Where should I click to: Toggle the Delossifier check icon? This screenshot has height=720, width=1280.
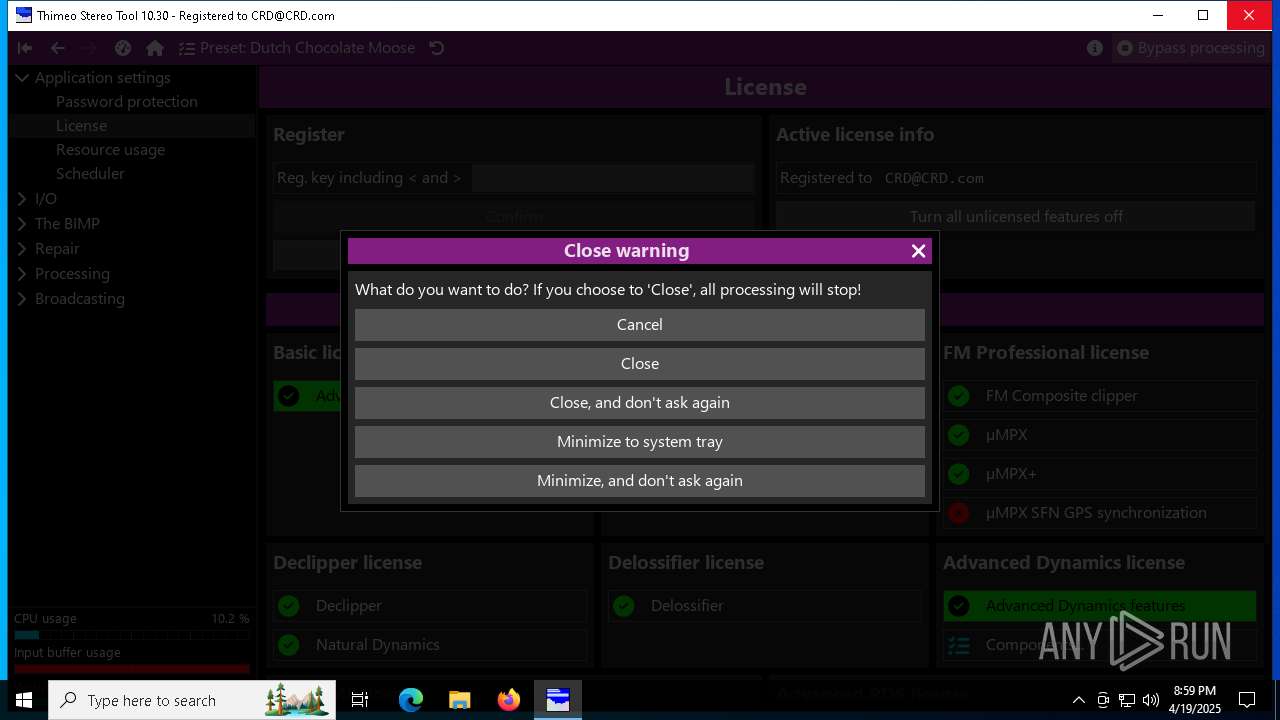point(624,606)
